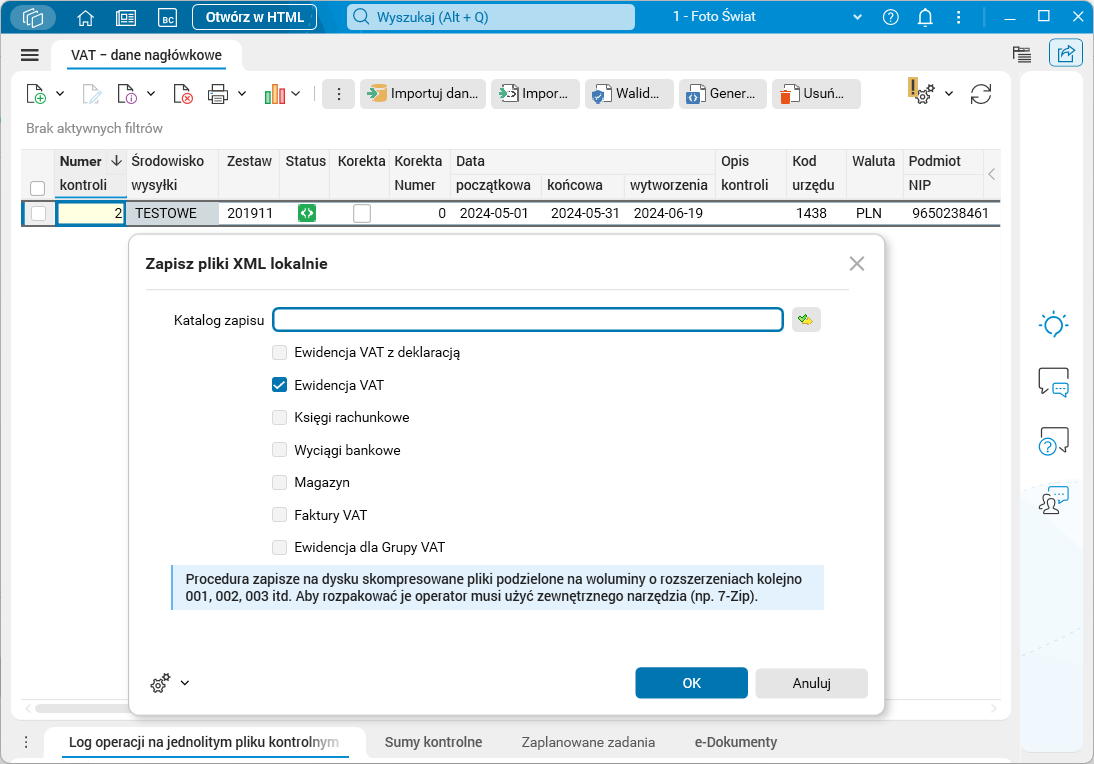Open the news page icon in title bar
This screenshot has width=1094, height=764.
tap(126, 17)
